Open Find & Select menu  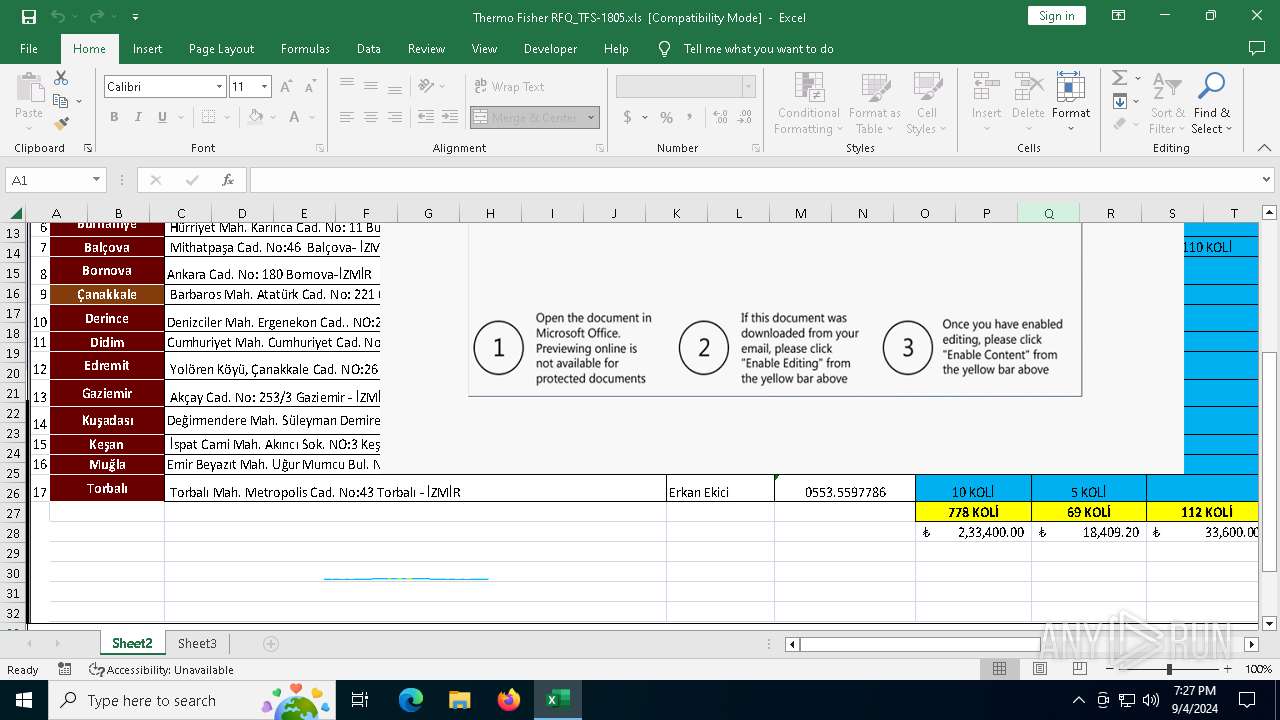pyautogui.click(x=1212, y=103)
